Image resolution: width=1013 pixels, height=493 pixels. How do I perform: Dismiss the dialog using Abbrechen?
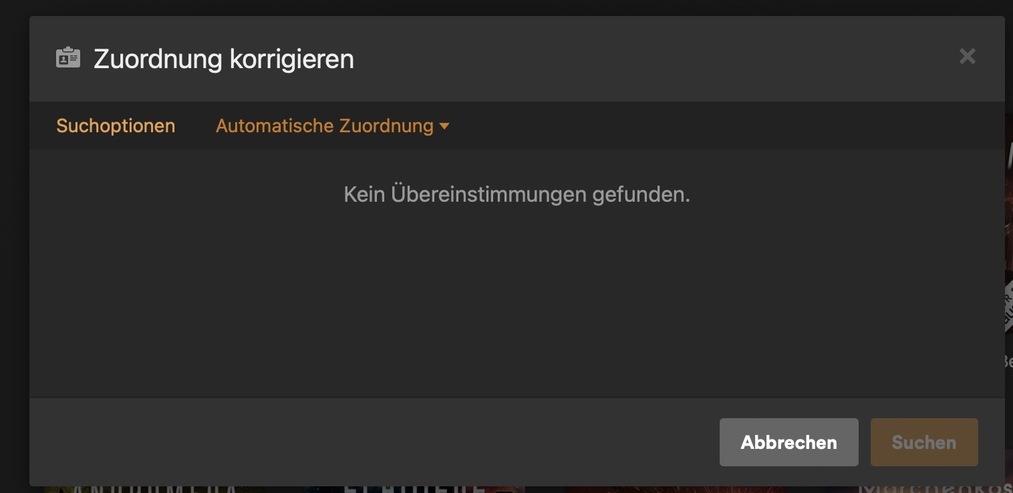tap(789, 442)
